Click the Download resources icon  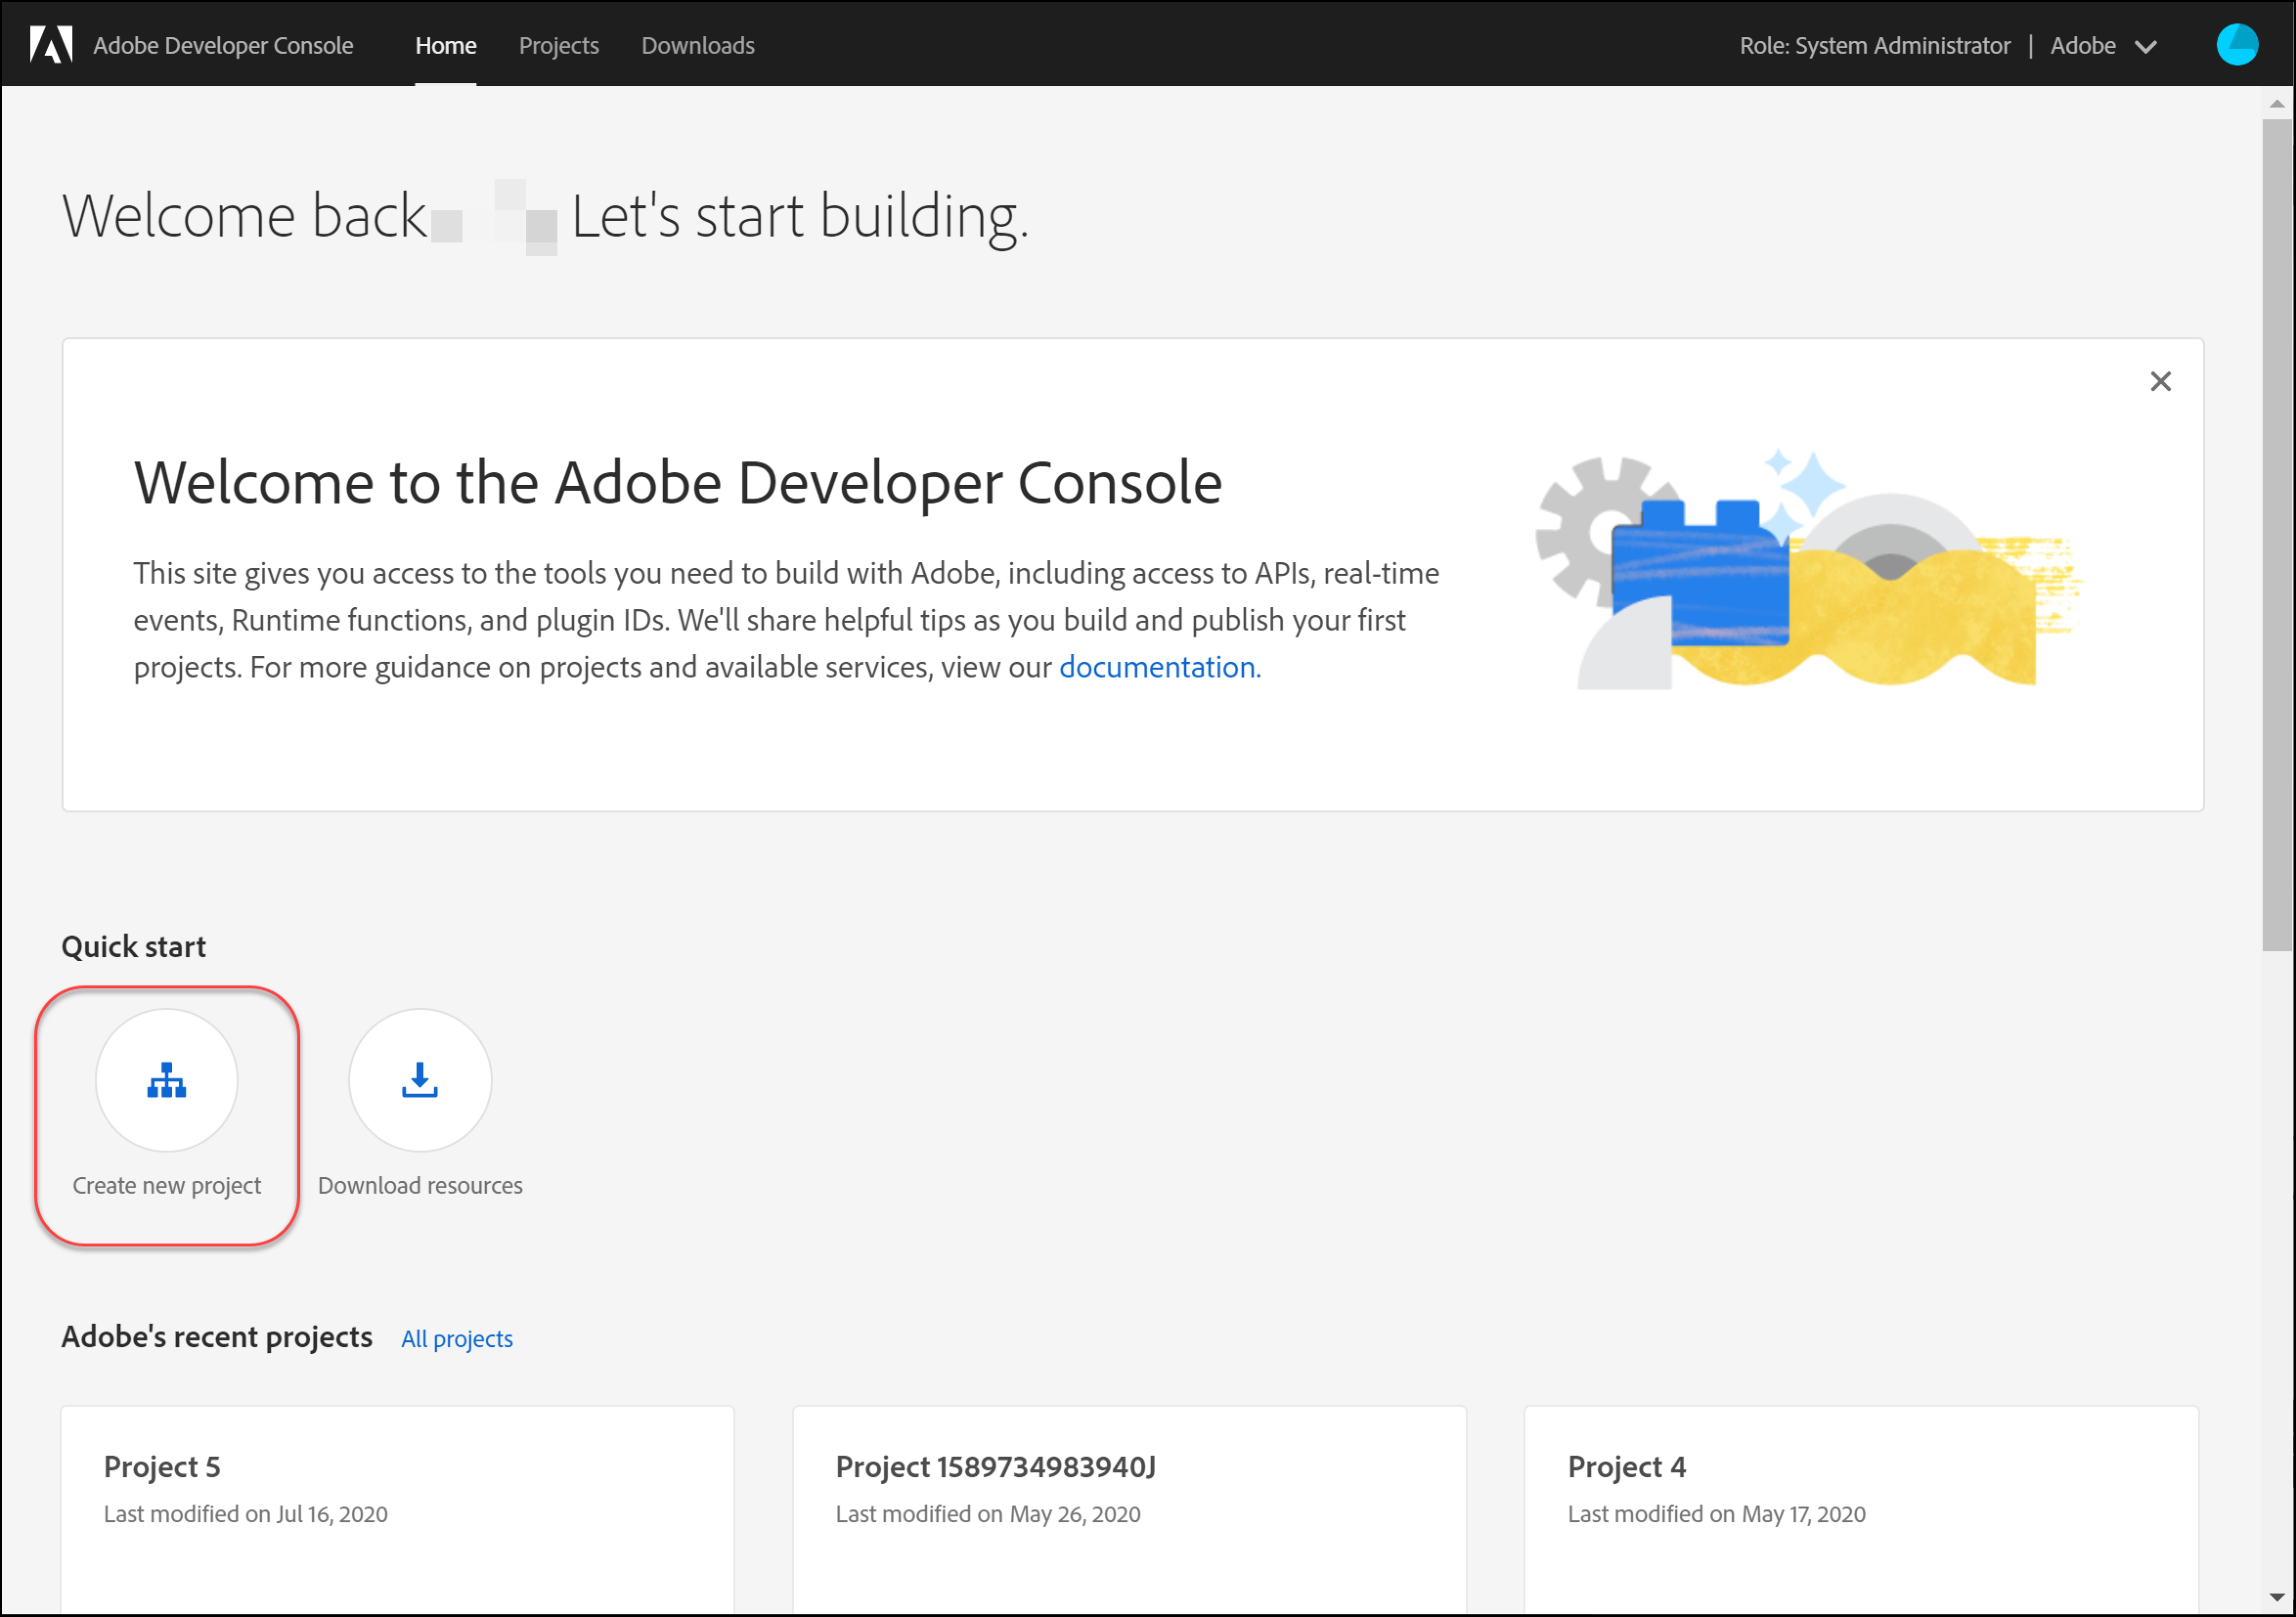pos(420,1080)
